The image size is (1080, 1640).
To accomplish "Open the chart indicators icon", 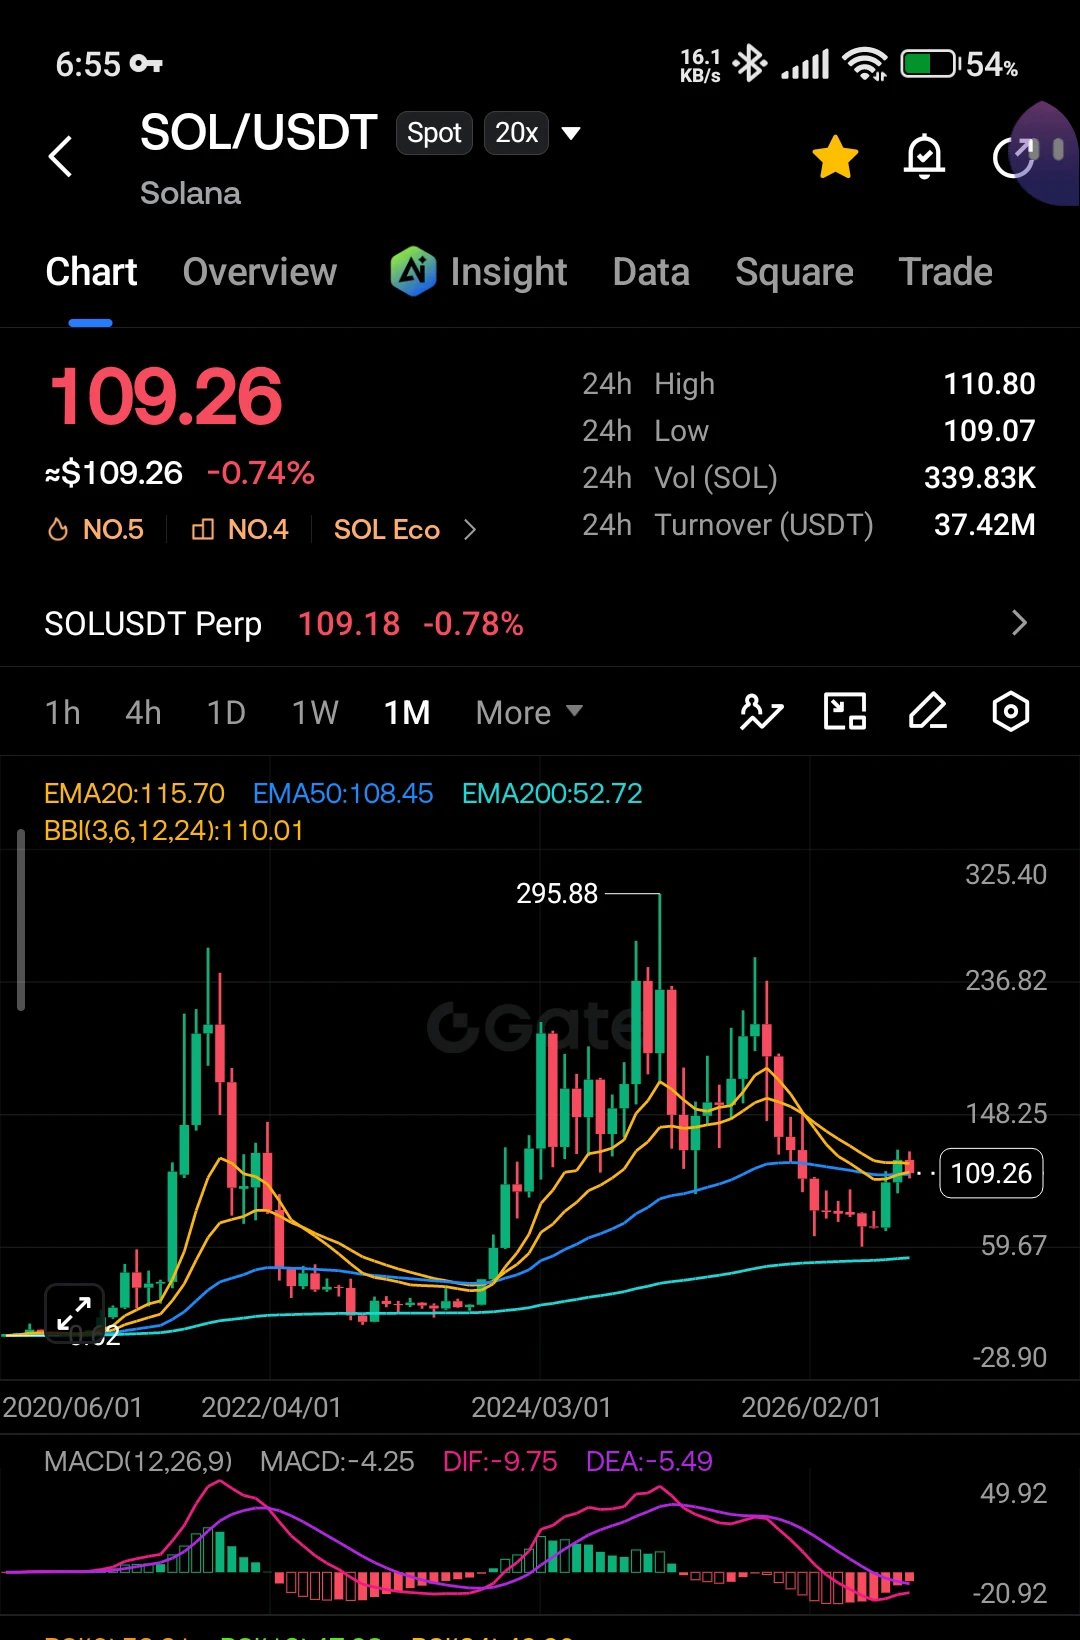I will tap(761, 712).
